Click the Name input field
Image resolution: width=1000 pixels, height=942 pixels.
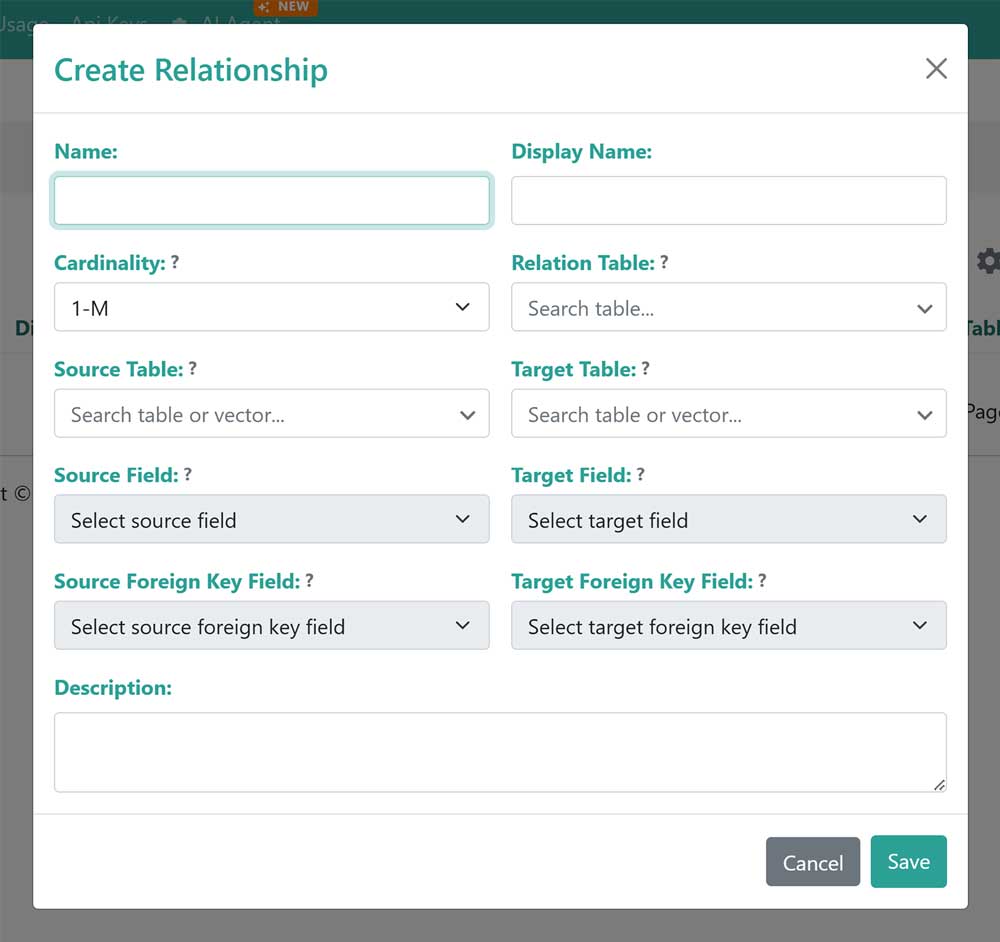click(272, 200)
